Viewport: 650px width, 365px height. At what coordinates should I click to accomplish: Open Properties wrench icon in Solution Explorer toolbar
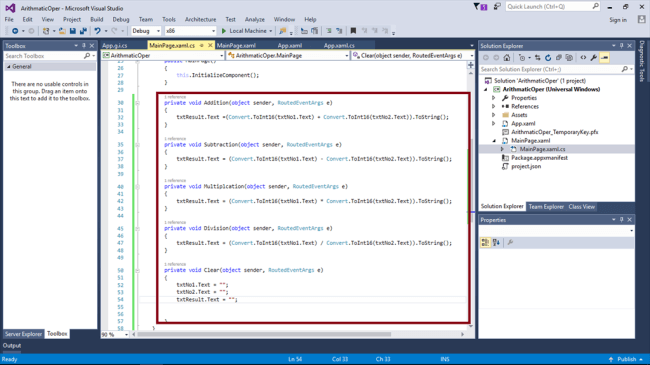(594, 58)
